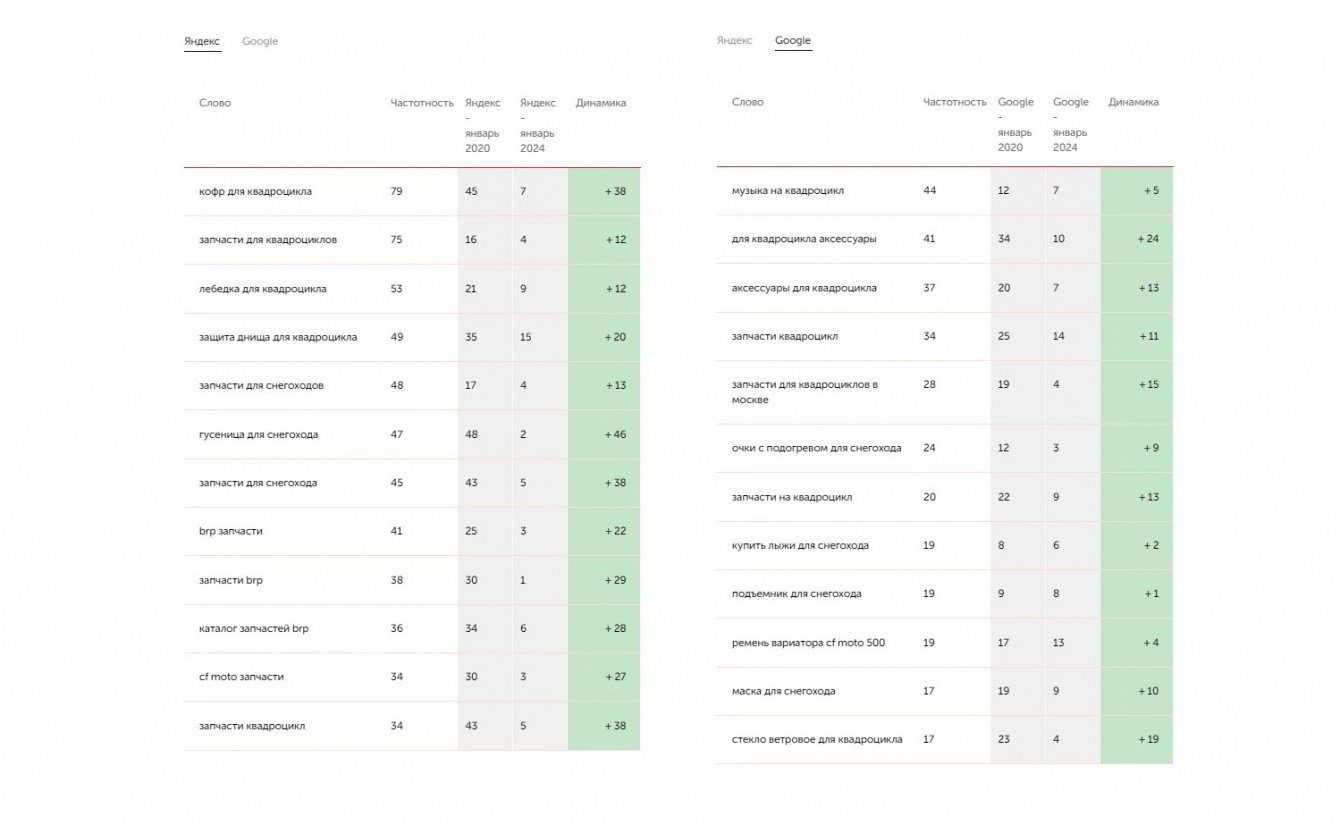Select the 'лебедка для квадроцикла' keyword
Screen dimensions: 1340x825
pos(262,289)
